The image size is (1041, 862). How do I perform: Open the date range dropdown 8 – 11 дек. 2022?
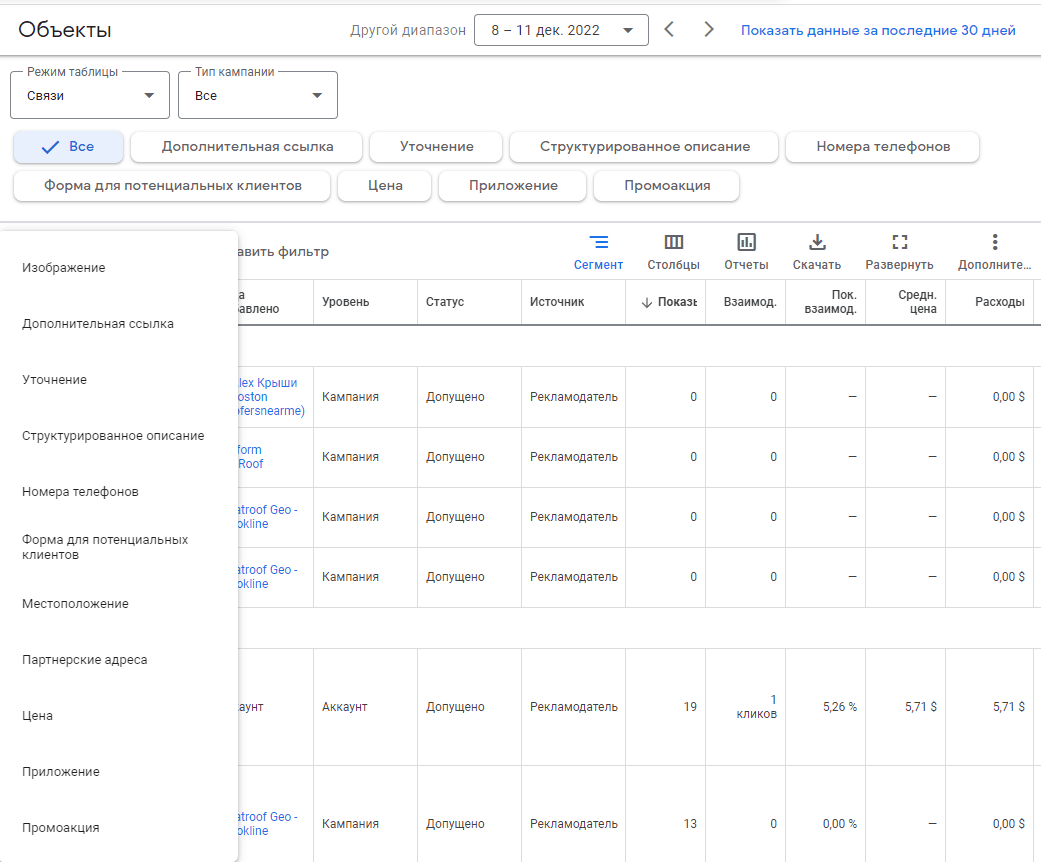tap(561, 30)
